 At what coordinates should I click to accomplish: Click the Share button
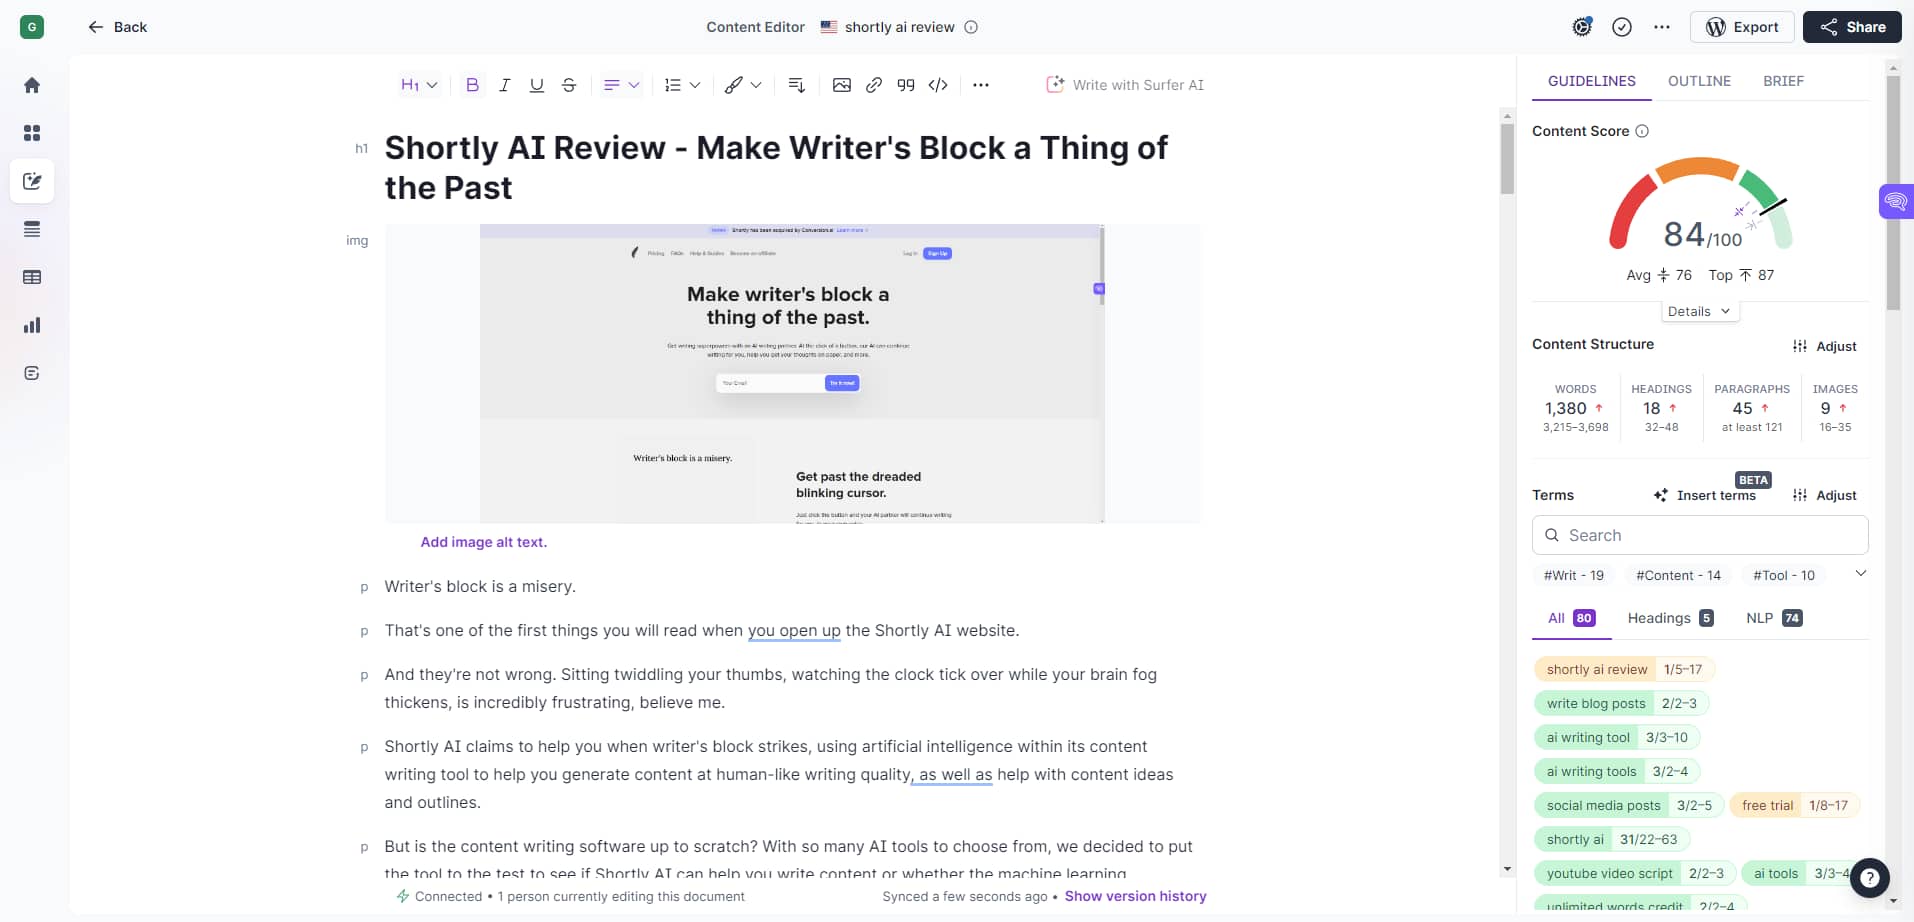point(1852,27)
